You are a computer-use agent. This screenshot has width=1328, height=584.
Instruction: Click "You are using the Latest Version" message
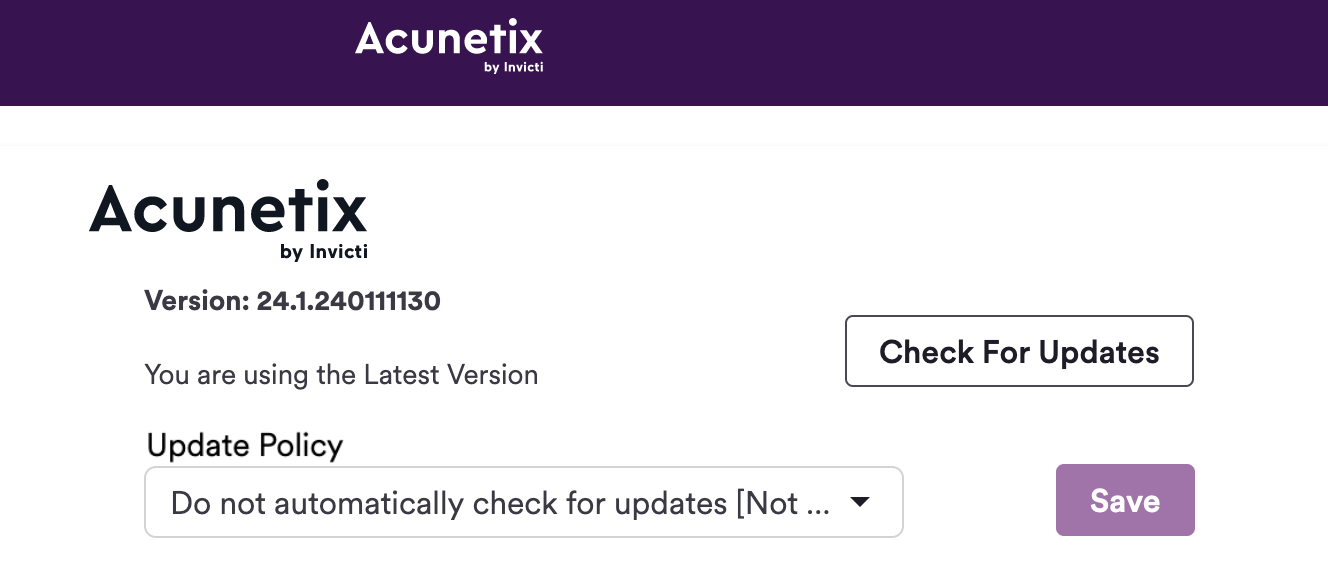pos(341,375)
